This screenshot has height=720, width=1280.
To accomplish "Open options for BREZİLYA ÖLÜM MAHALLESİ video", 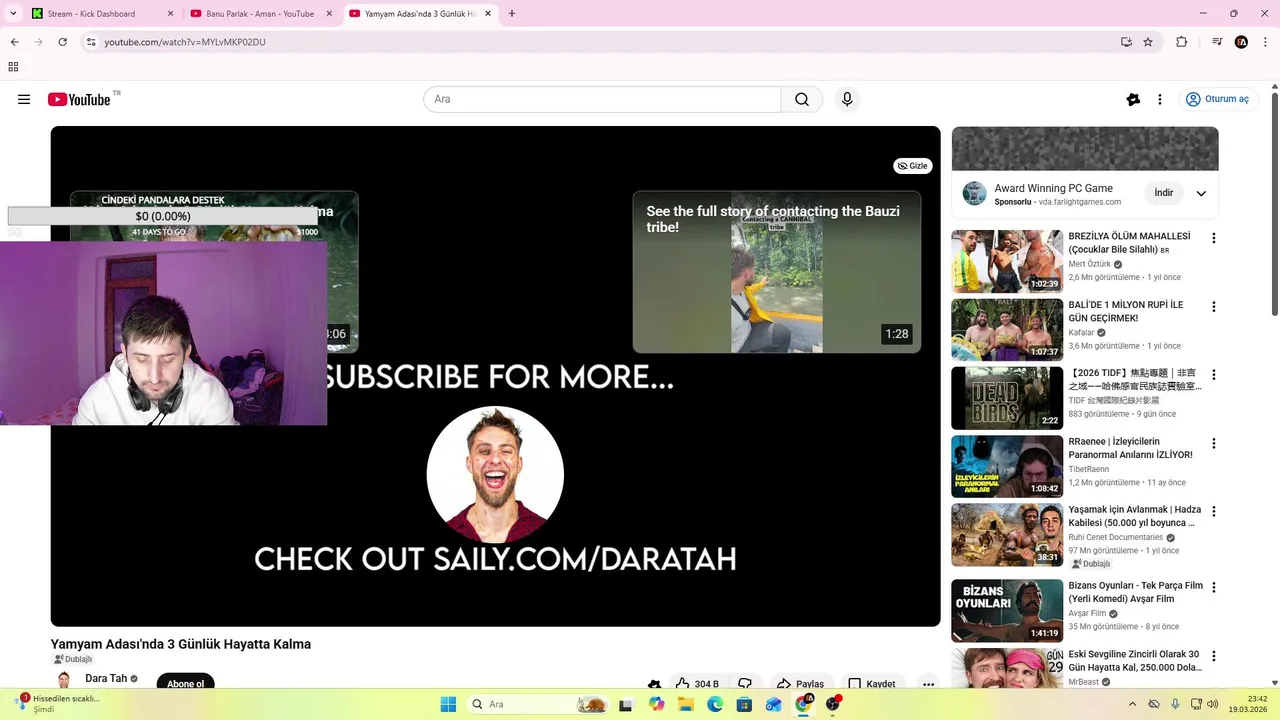I will click(x=1214, y=238).
